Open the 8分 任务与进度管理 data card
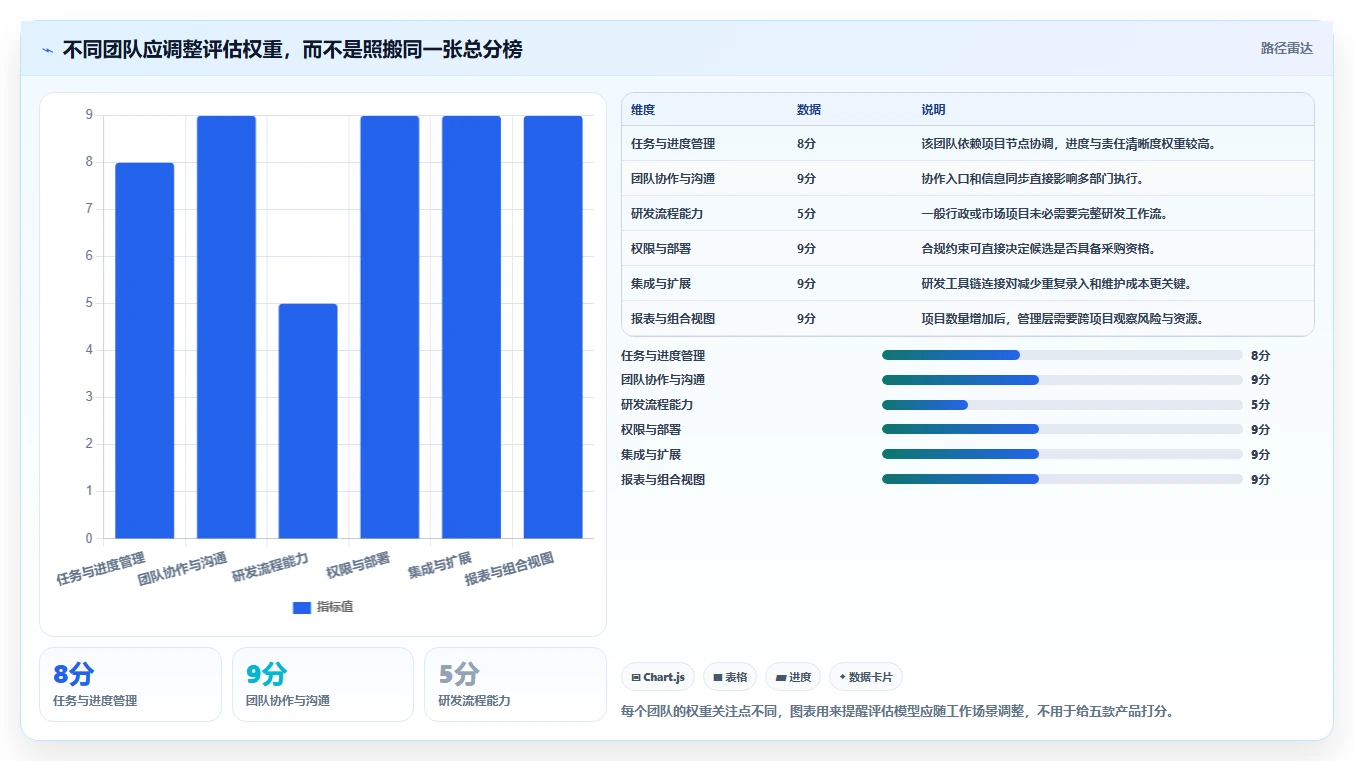 point(130,684)
